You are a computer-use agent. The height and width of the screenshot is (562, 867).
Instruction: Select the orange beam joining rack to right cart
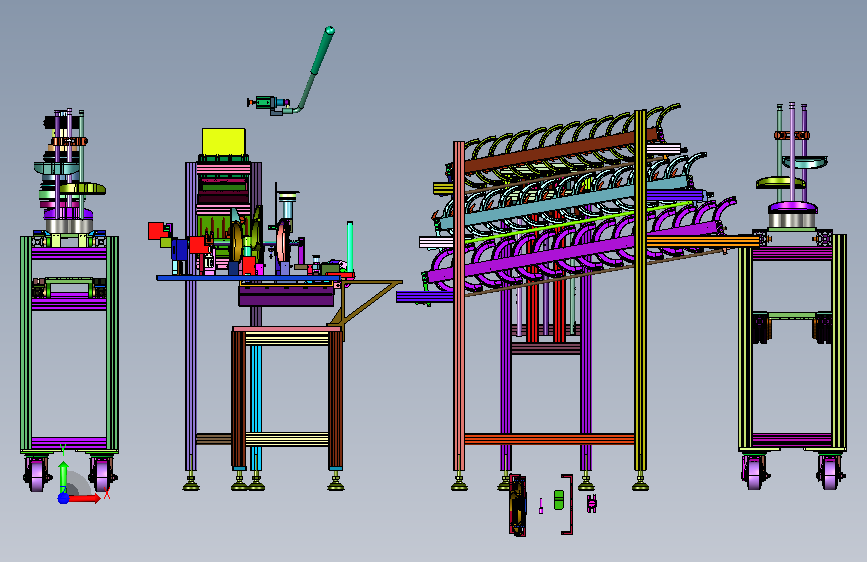click(x=703, y=242)
